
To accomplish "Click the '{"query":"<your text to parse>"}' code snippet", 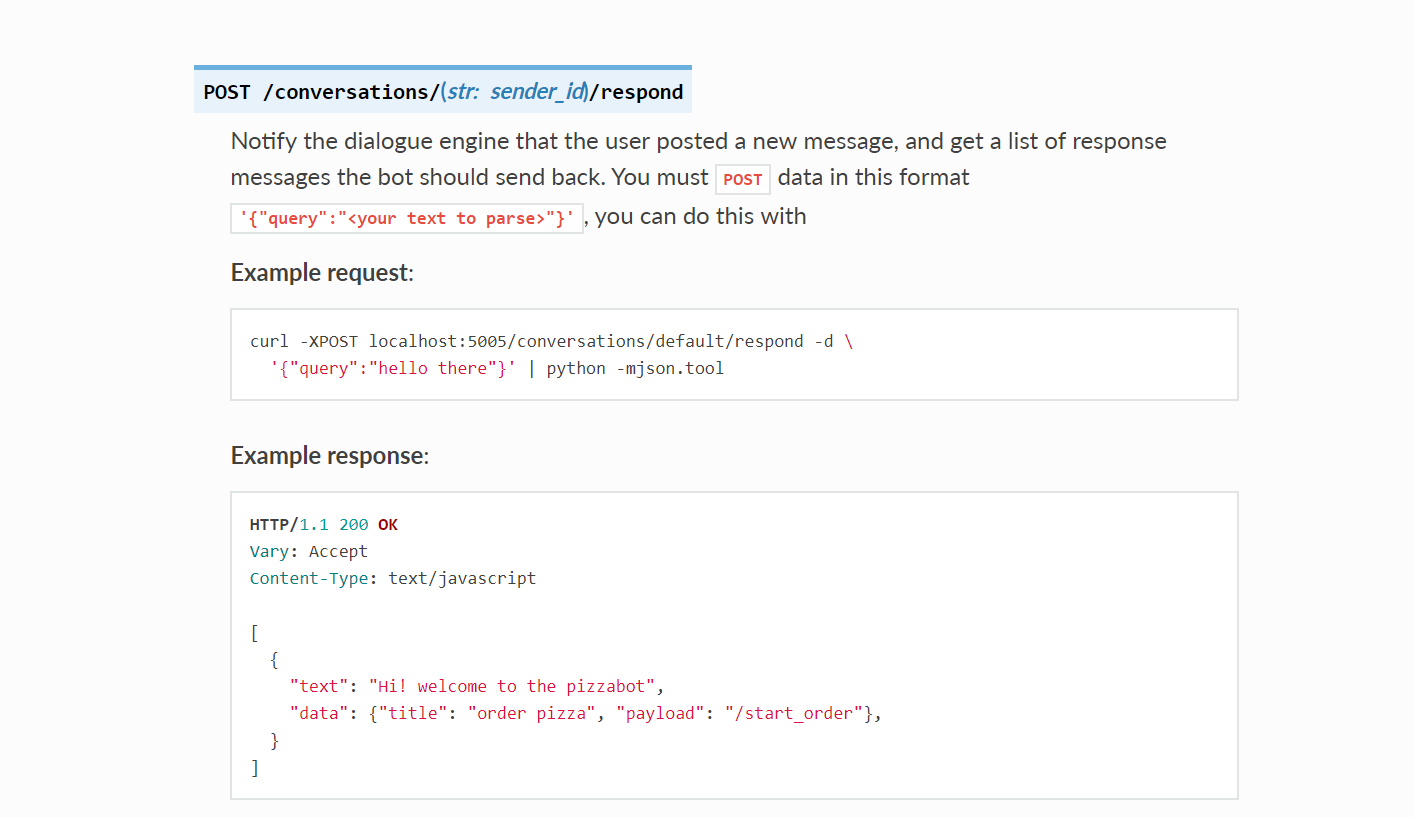I will point(407,218).
